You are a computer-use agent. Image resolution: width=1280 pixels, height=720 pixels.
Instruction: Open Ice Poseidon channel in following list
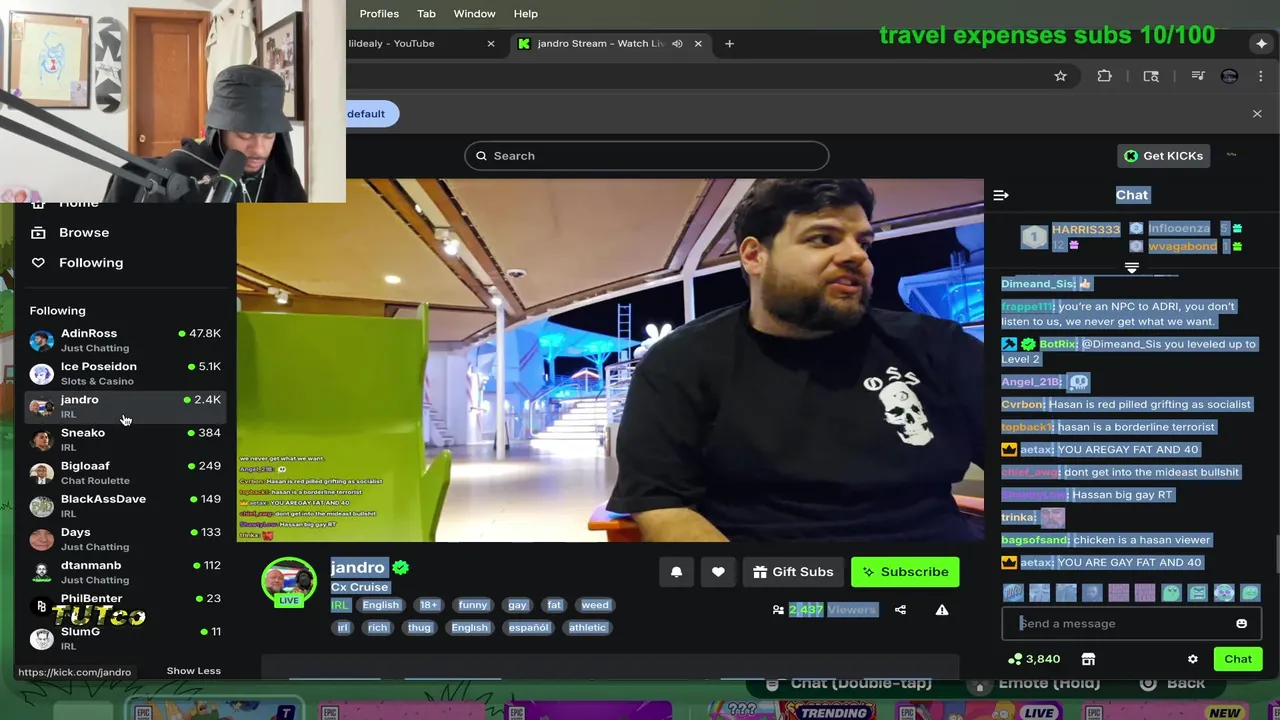coord(125,373)
